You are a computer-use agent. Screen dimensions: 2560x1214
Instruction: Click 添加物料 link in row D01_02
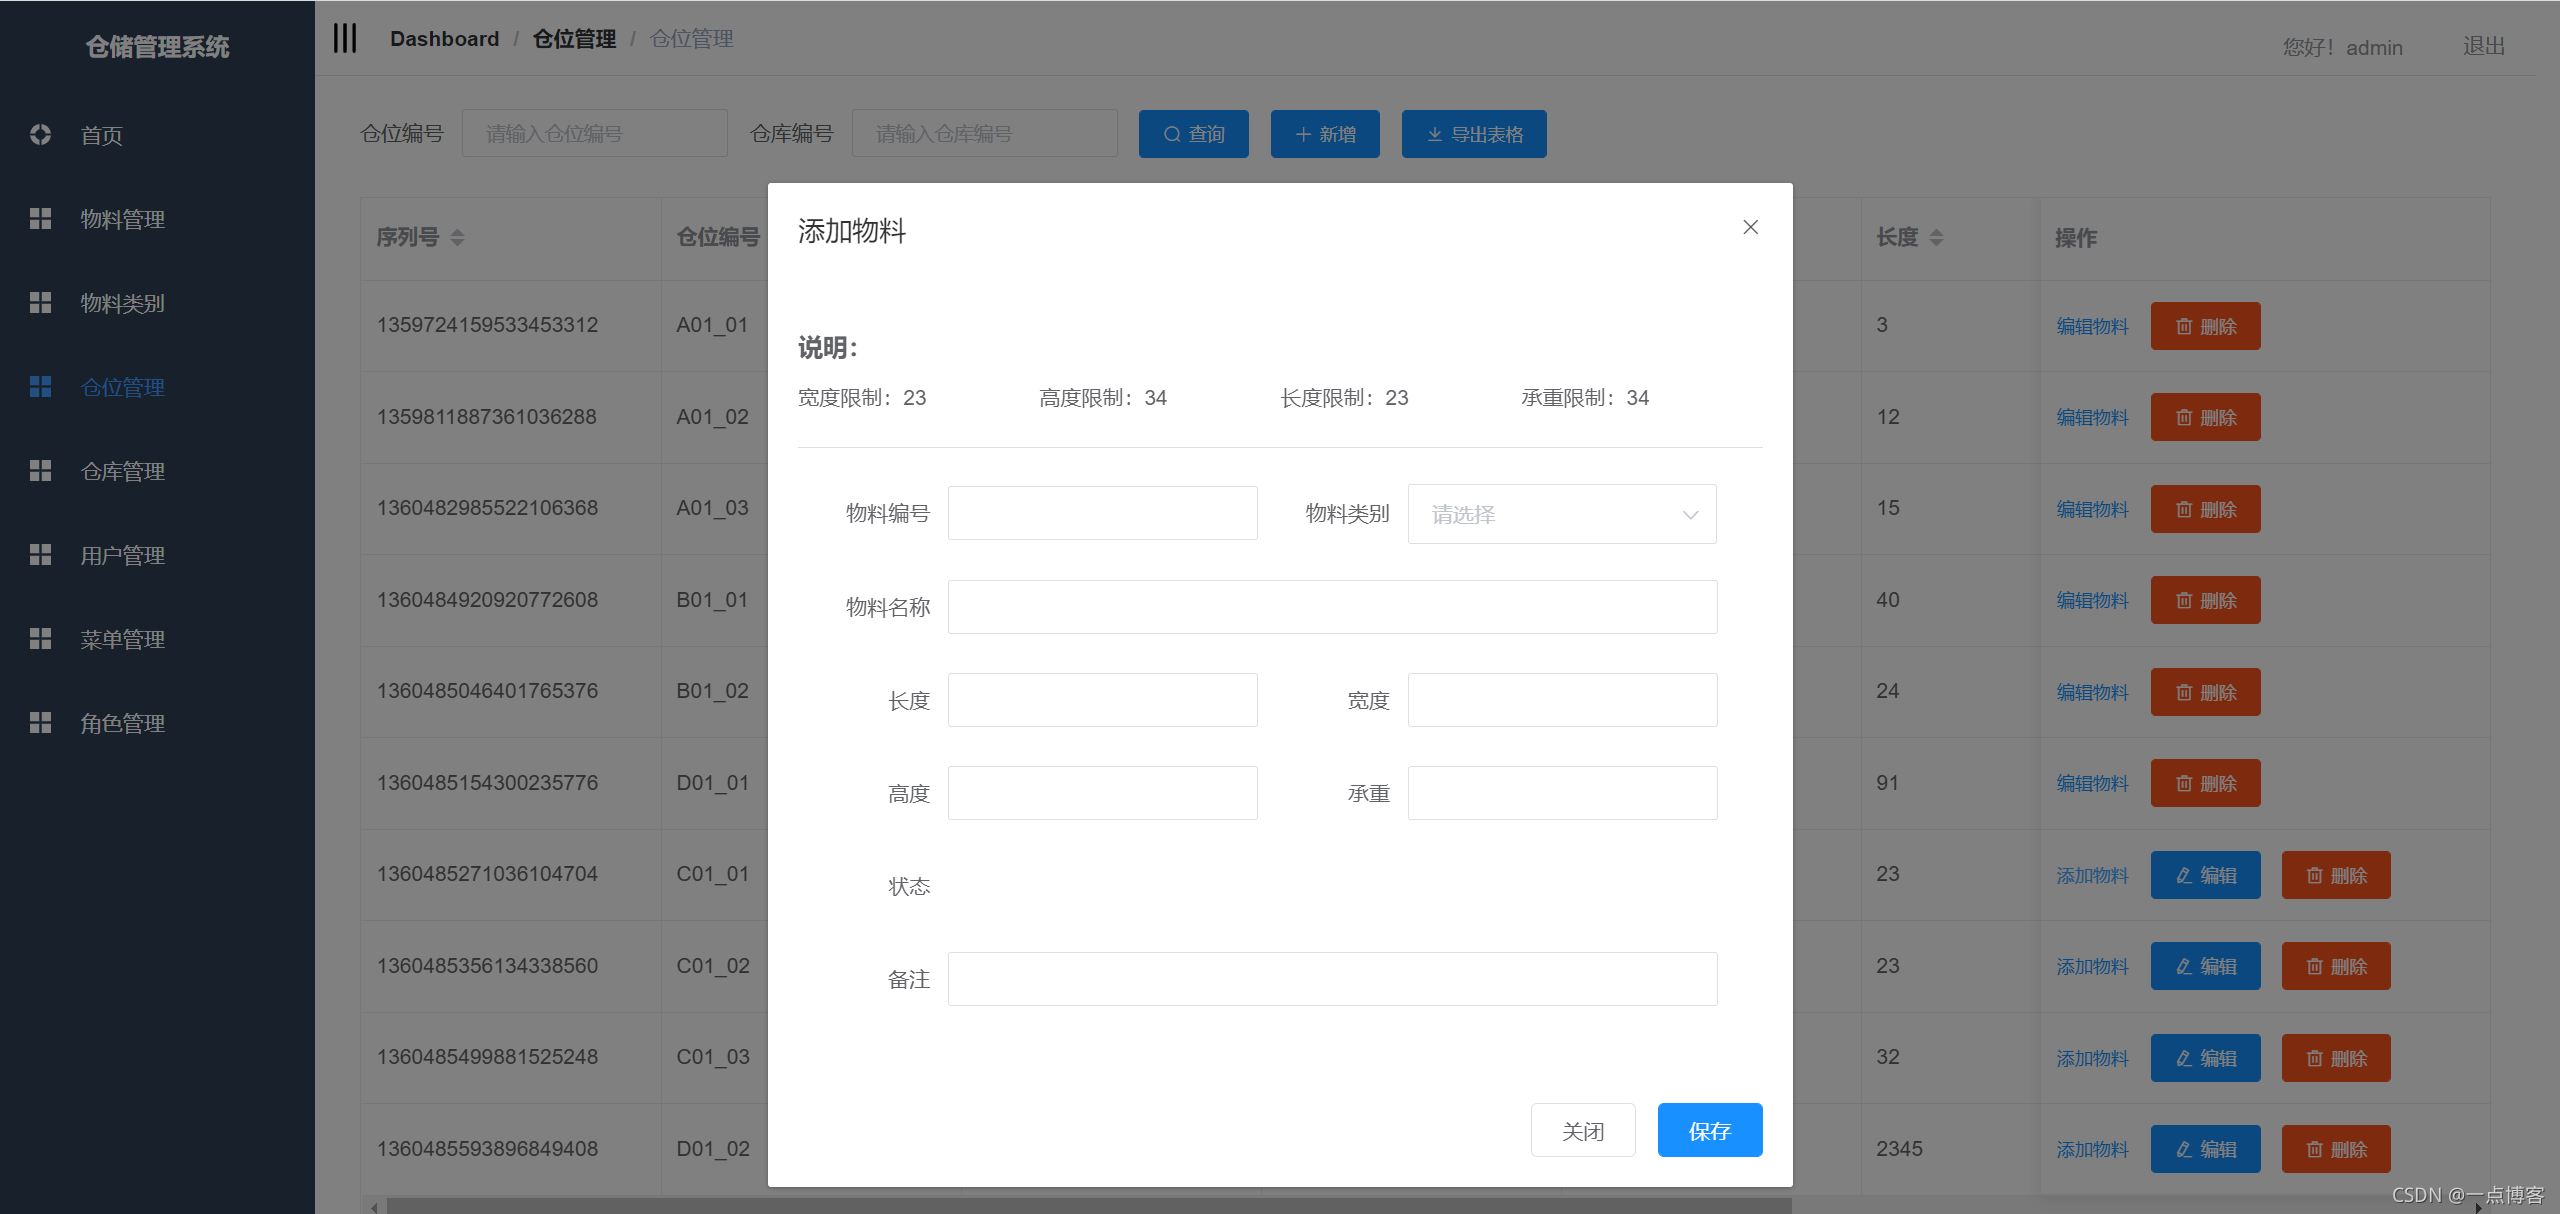pyautogui.click(x=2092, y=1149)
